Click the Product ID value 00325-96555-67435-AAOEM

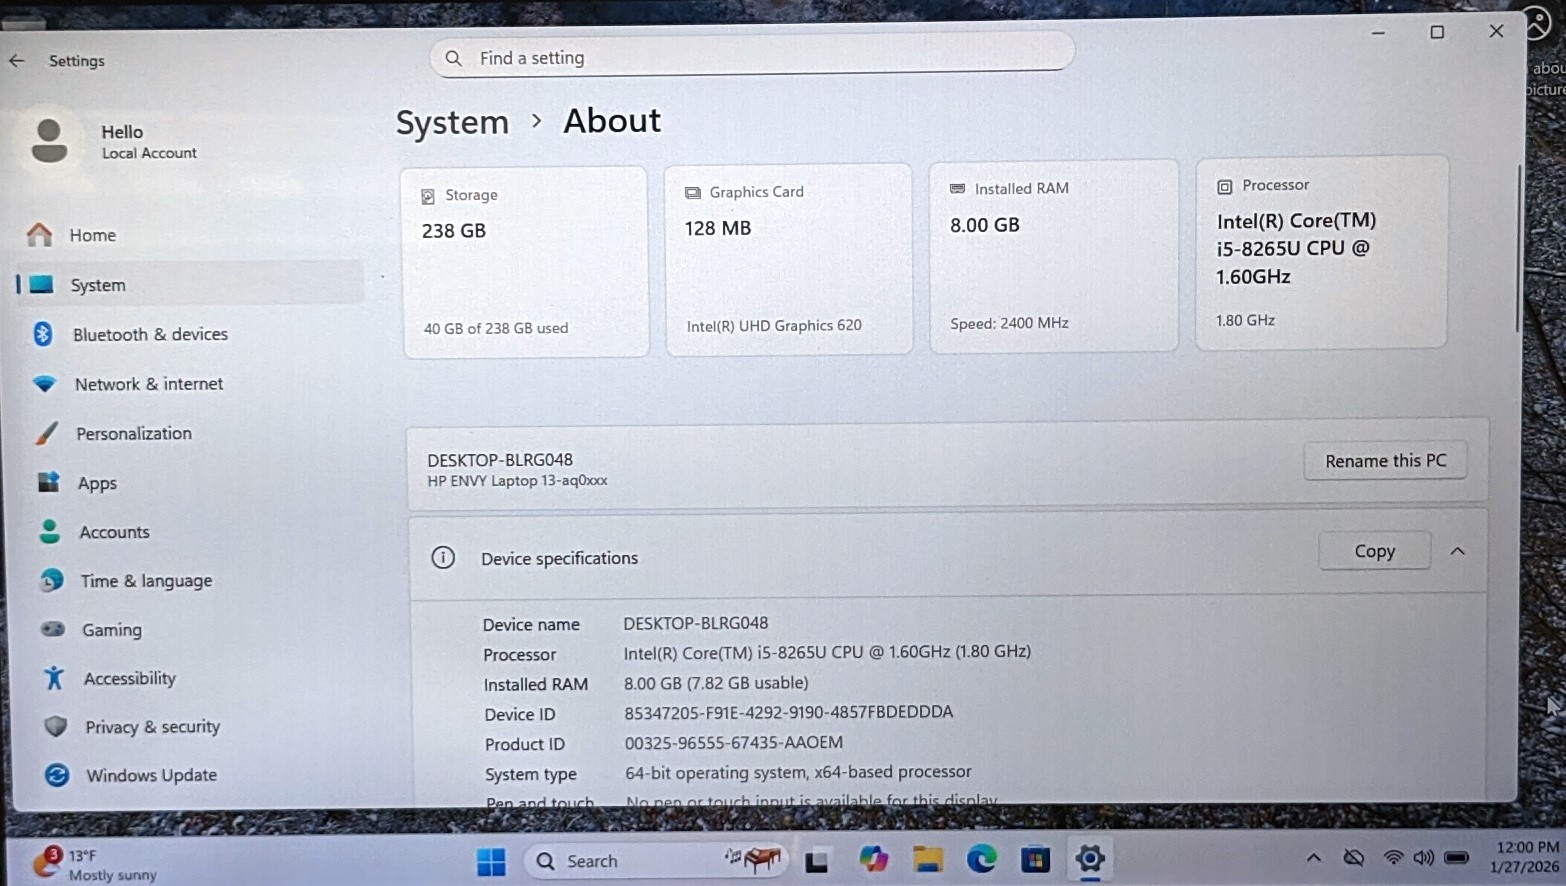coord(733,742)
